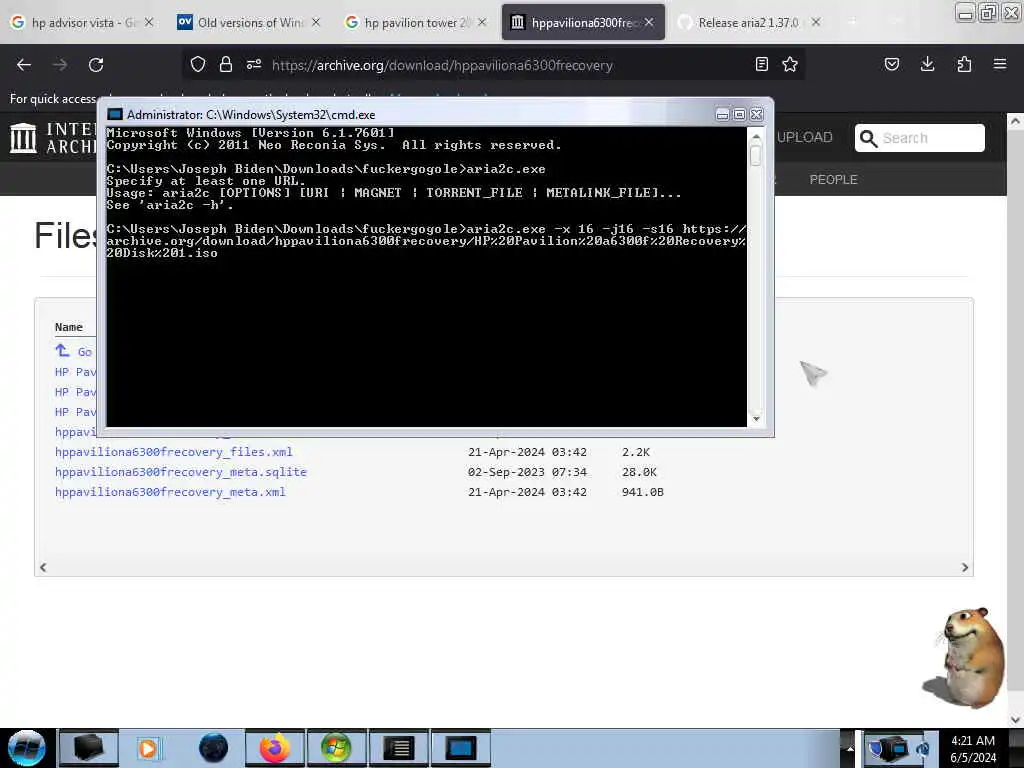Screen dimensions: 1024x768
Task: Click cmd scrollbar down arrow
Action: (756, 419)
